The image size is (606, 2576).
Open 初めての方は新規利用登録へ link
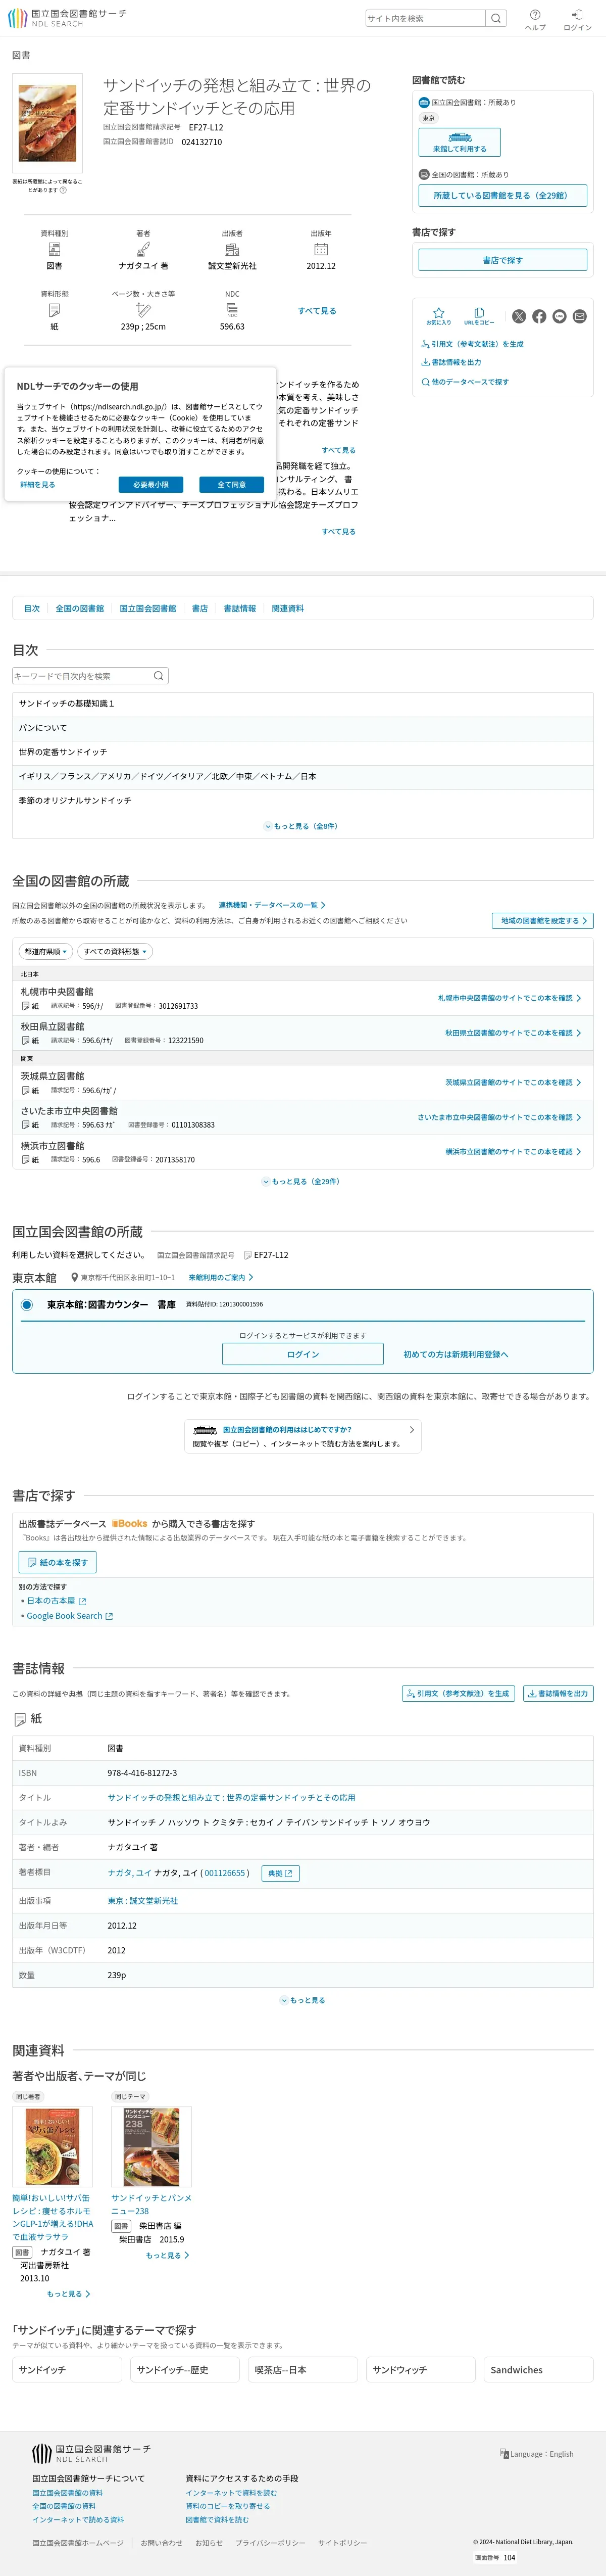click(456, 1354)
